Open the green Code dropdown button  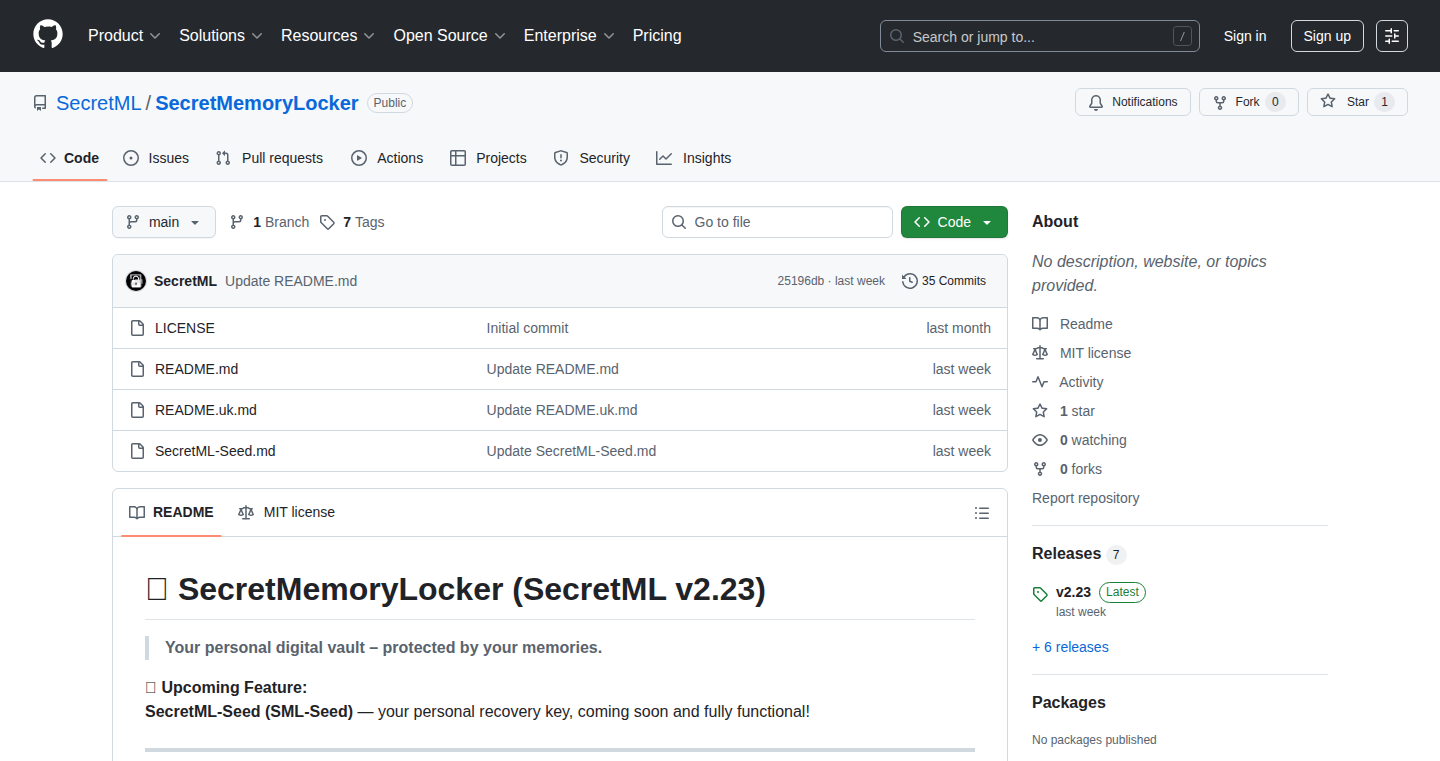pos(954,222)
